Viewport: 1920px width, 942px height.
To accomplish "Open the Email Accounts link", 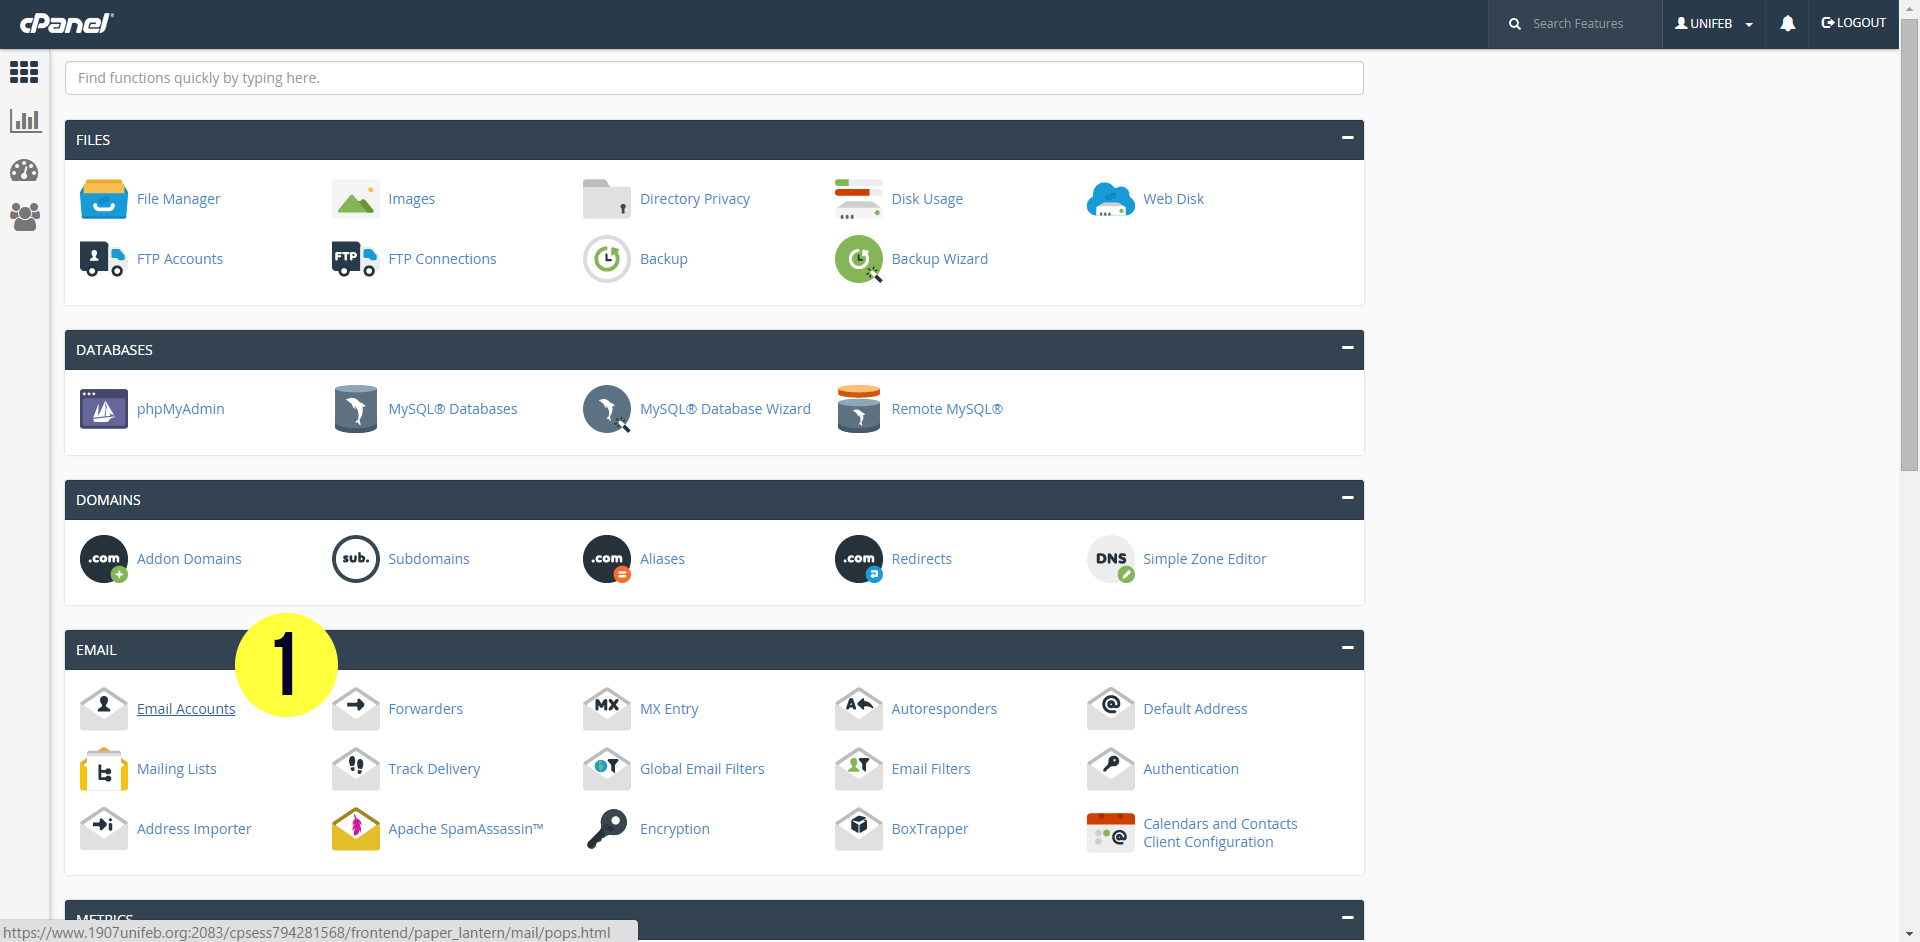I will tap(186, 709).
